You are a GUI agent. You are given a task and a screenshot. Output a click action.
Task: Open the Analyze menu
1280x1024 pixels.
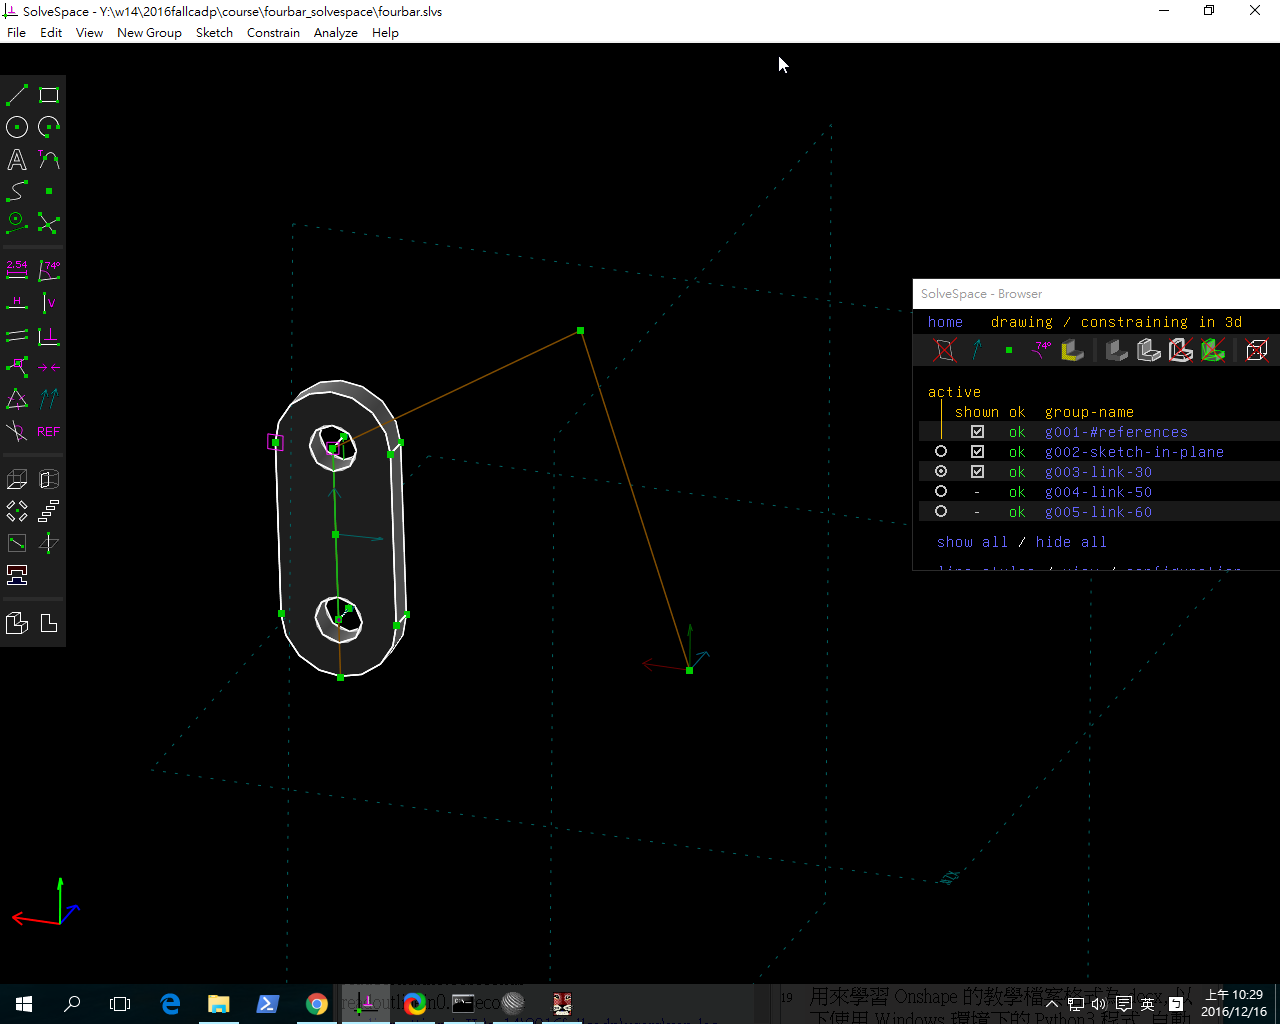(335, 33)
